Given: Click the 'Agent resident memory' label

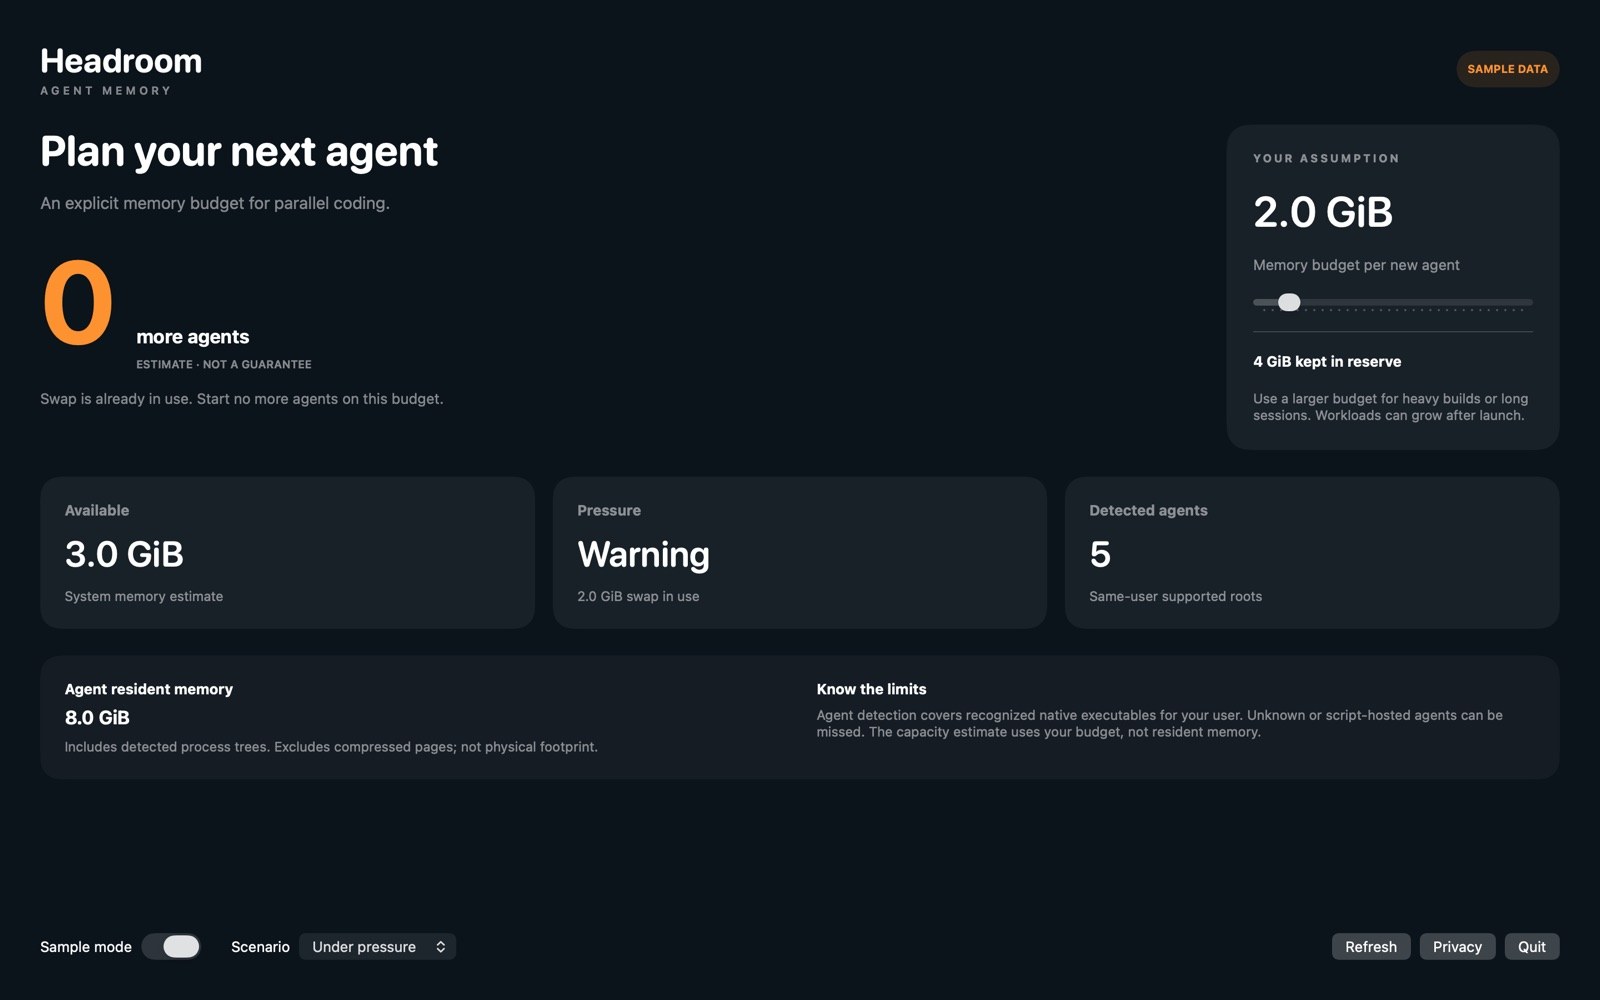Looking at the screenshot, I should (x=149, y=689).
